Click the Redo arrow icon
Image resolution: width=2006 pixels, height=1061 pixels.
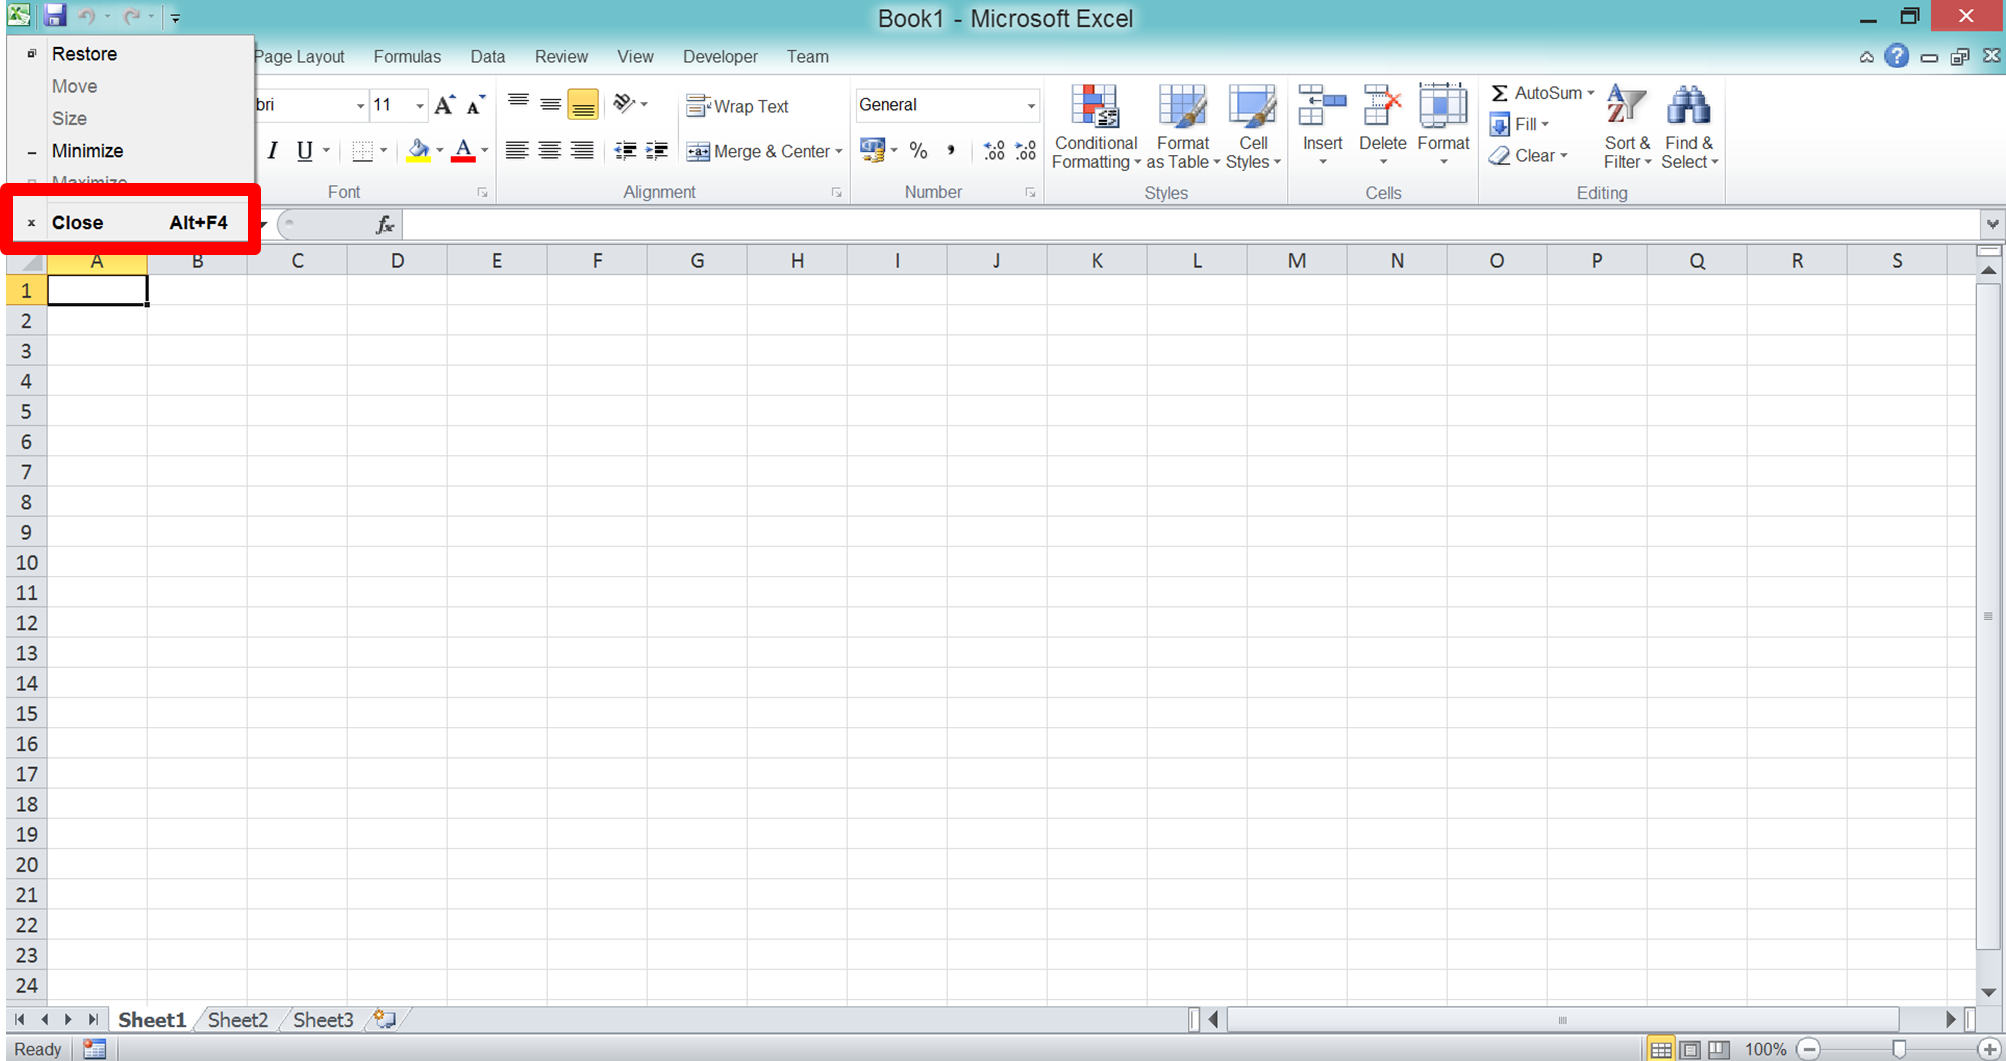point(131,16)
